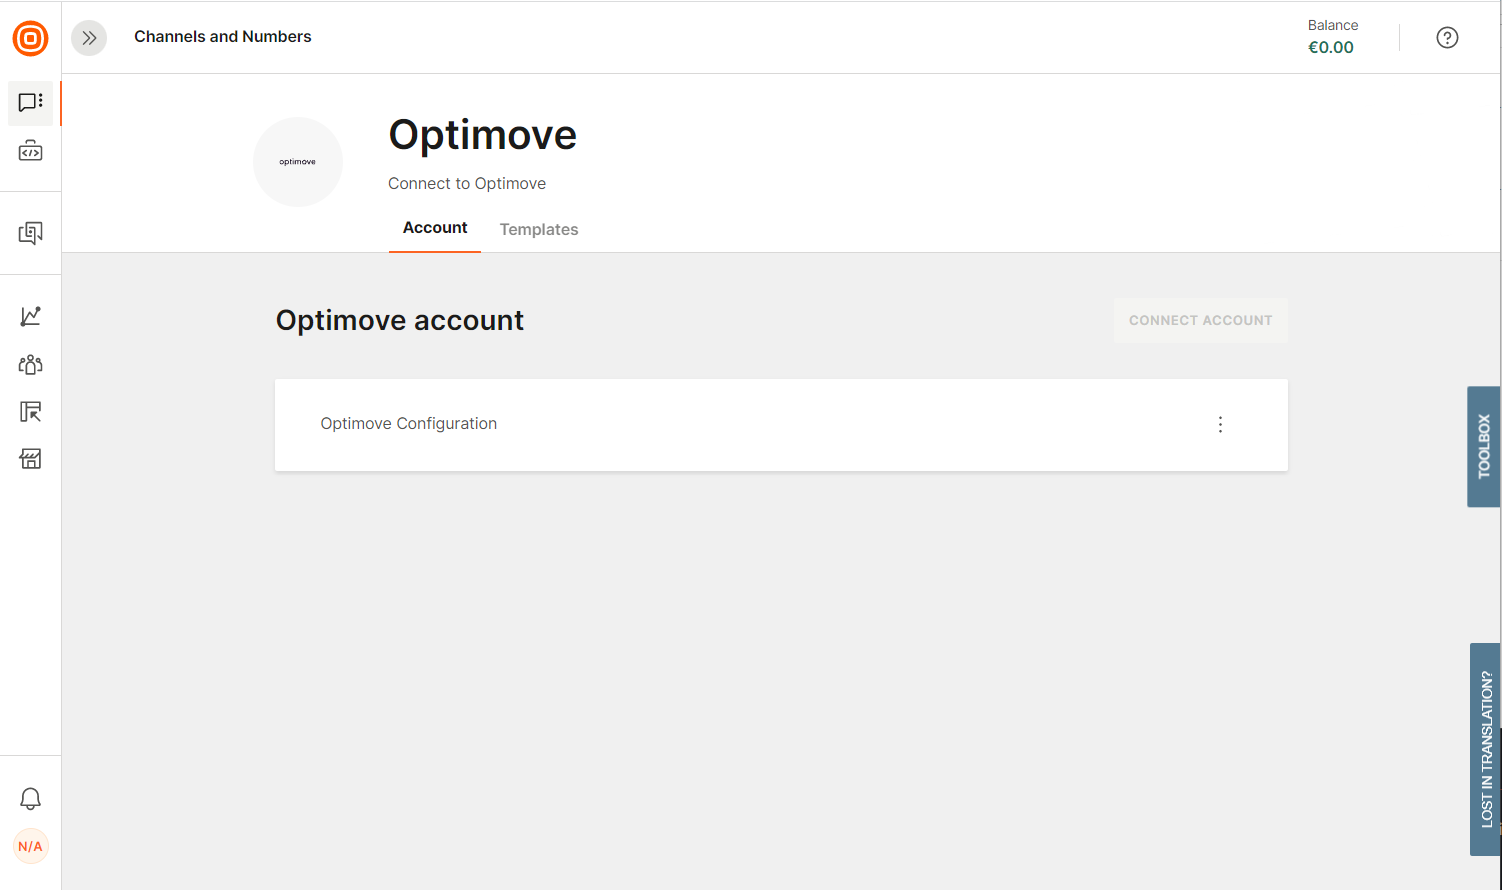Click the Infobip logo home icon

tap(30, 39)
